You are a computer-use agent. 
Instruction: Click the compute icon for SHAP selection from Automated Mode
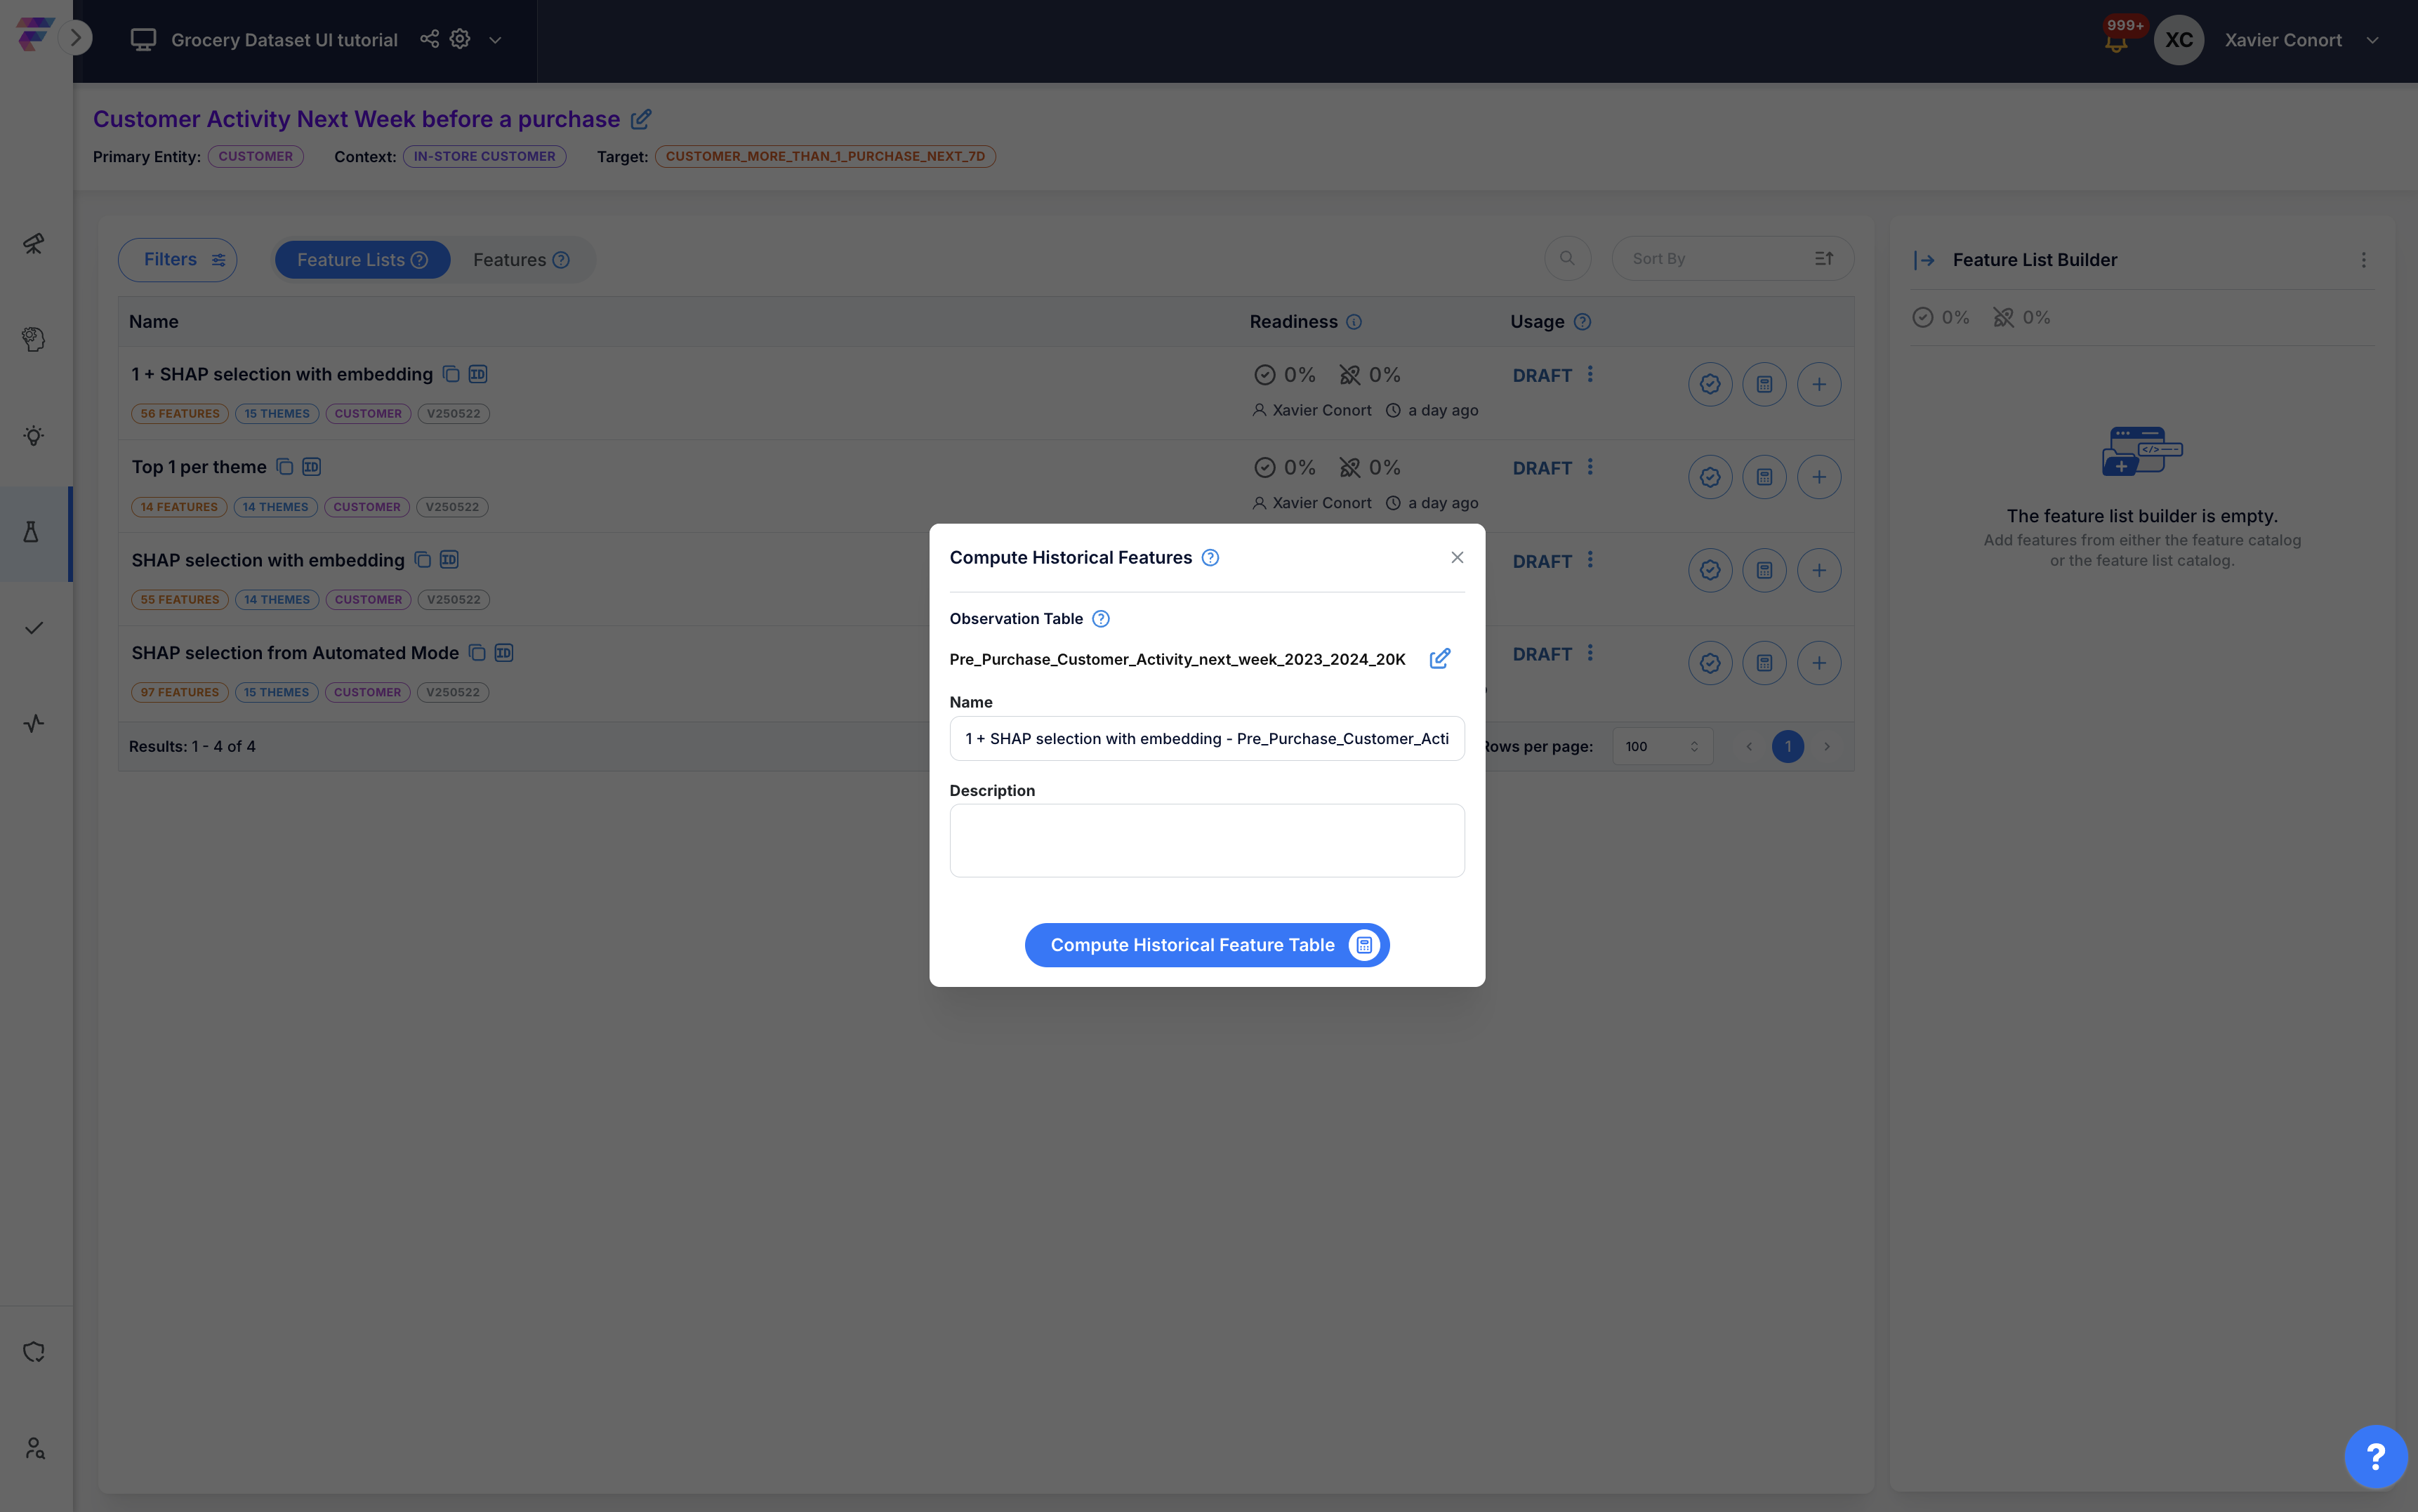pyautogui.click(x=1764, y=663)
